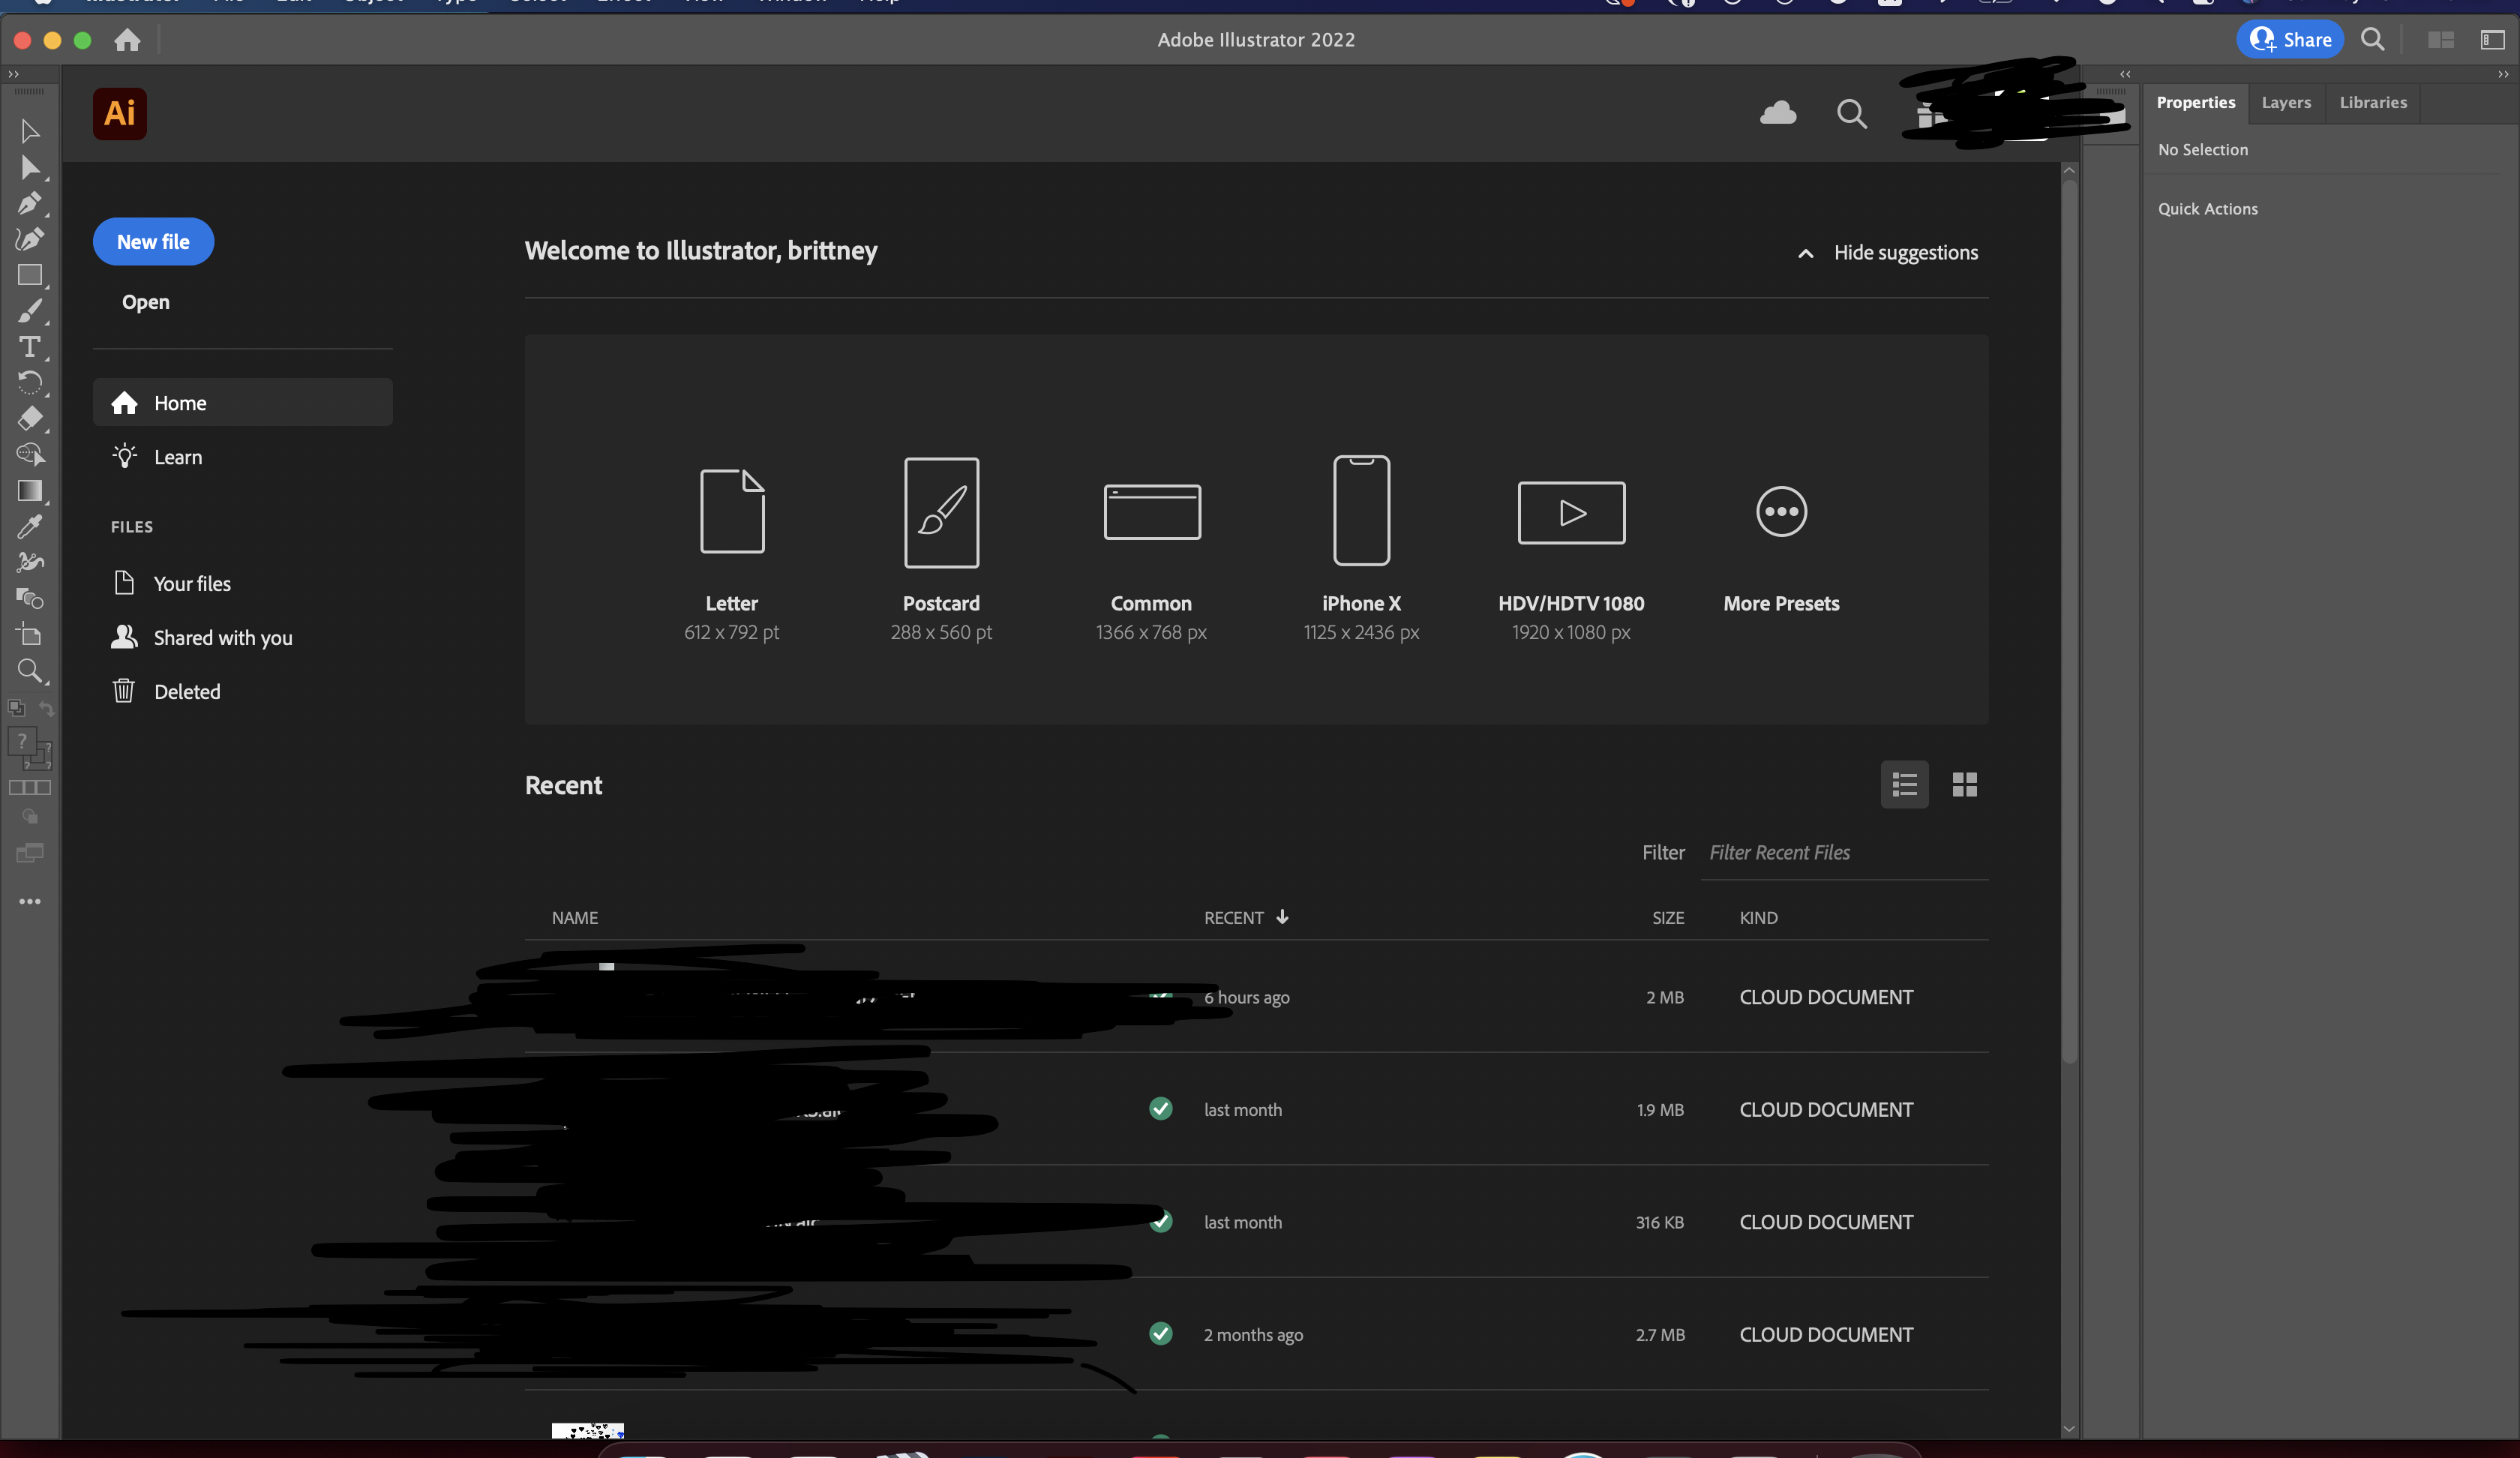
Task: Select the Curvature tool
Action: (x=30, y=239)
